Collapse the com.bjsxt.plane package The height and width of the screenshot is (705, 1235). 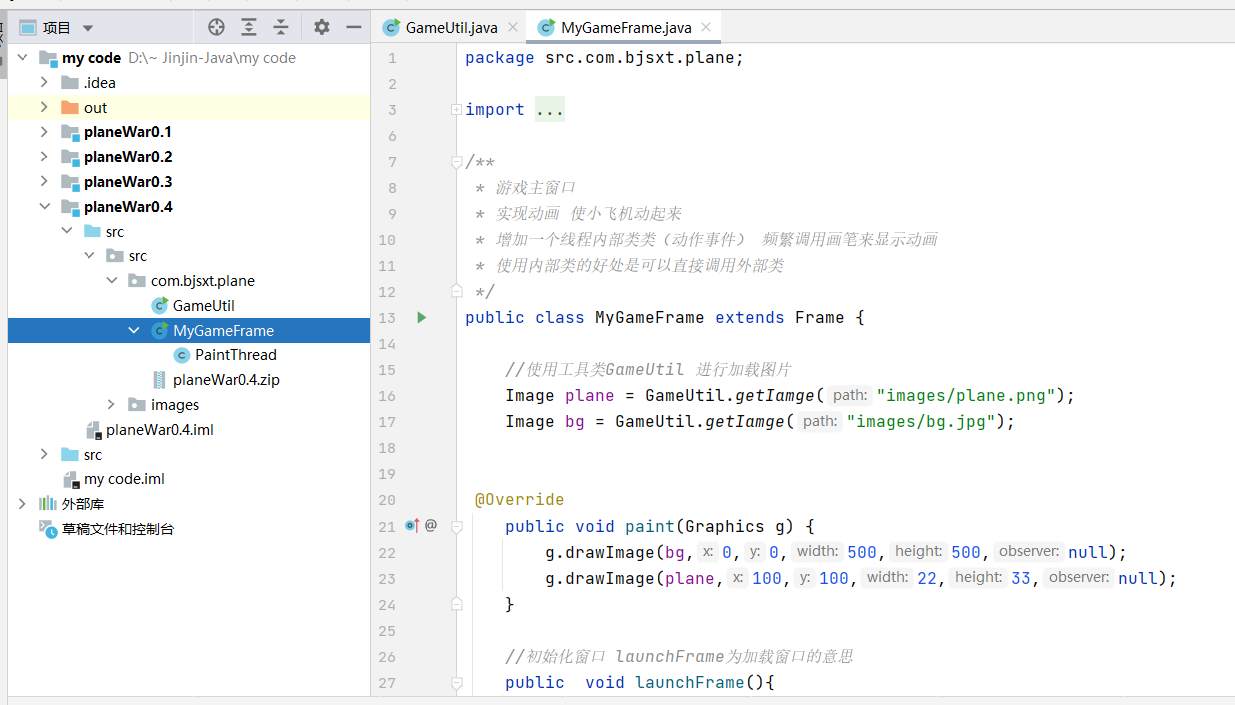pos(112,281)
